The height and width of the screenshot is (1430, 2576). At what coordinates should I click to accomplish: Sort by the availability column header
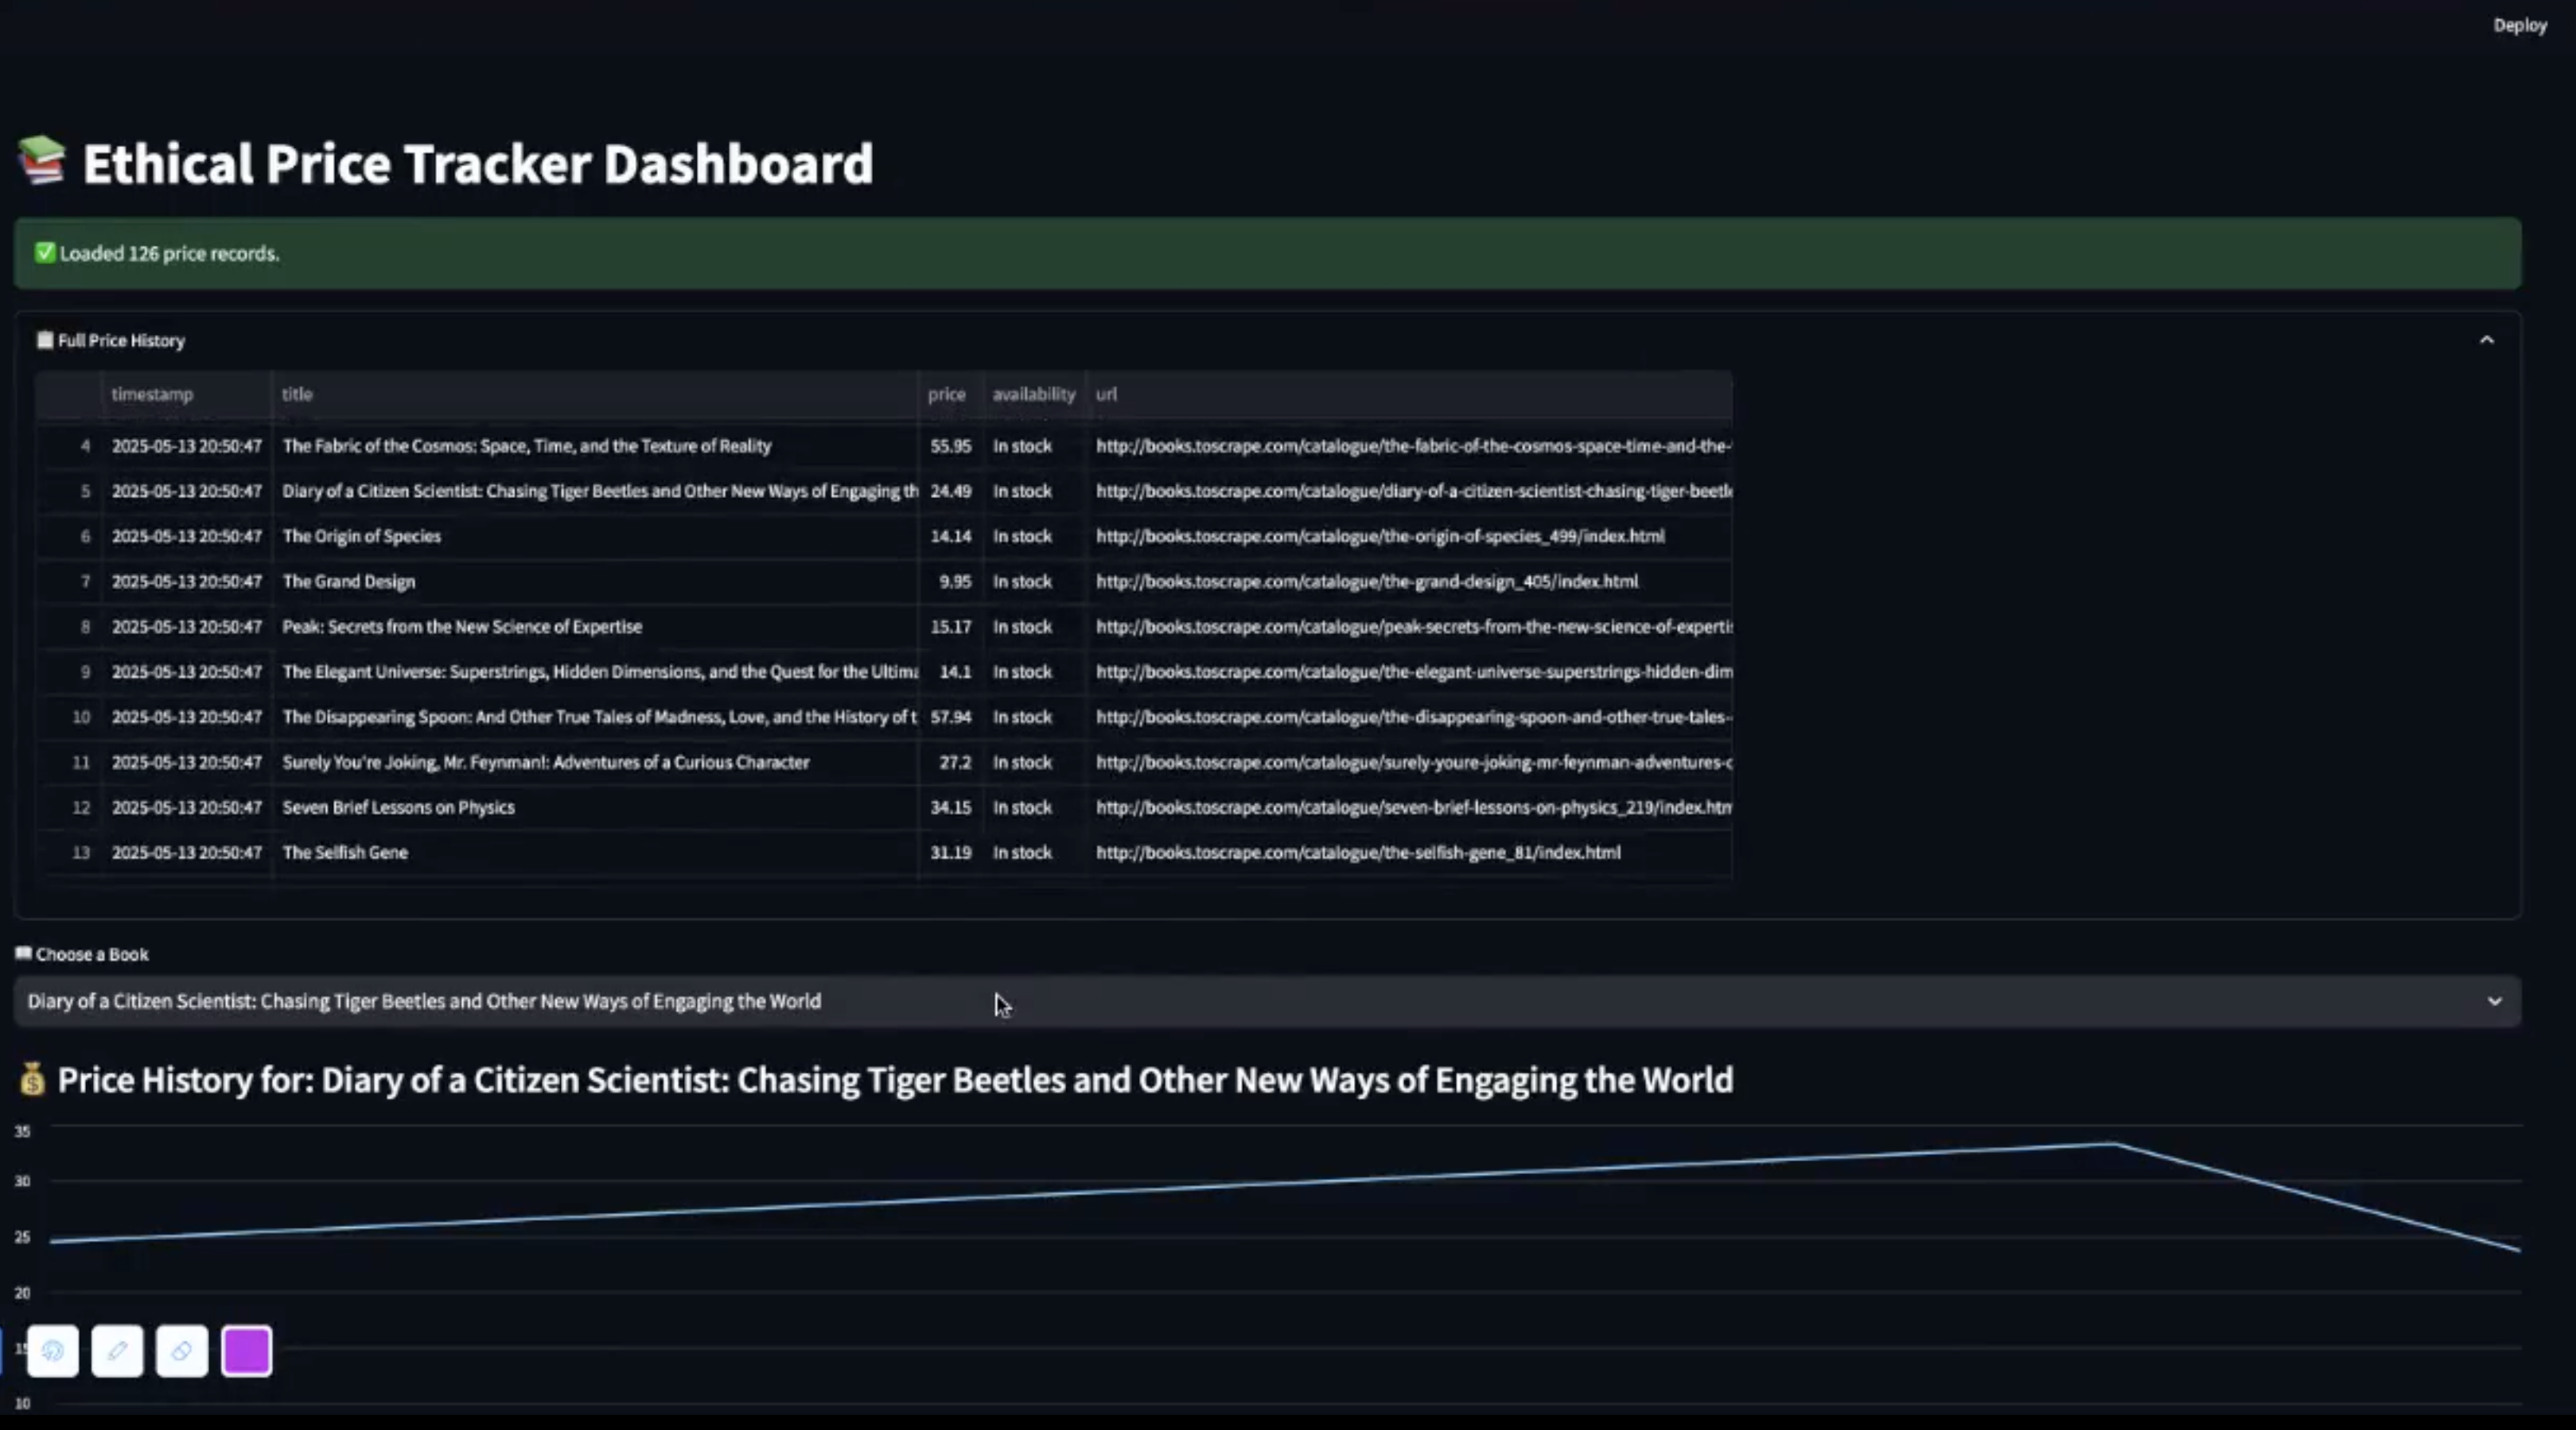[x=1034, y=394]
